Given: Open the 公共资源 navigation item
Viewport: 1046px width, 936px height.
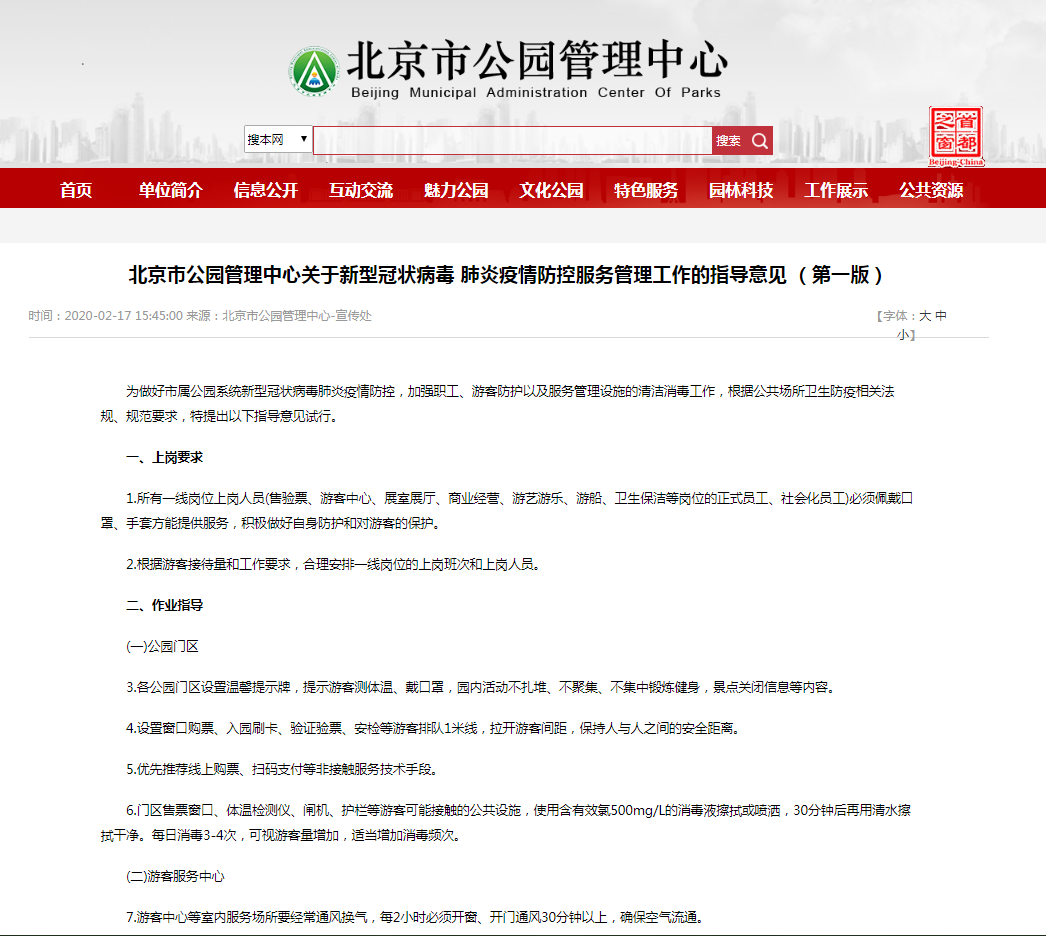Looking at the screenshot, I should coord(931,190).
